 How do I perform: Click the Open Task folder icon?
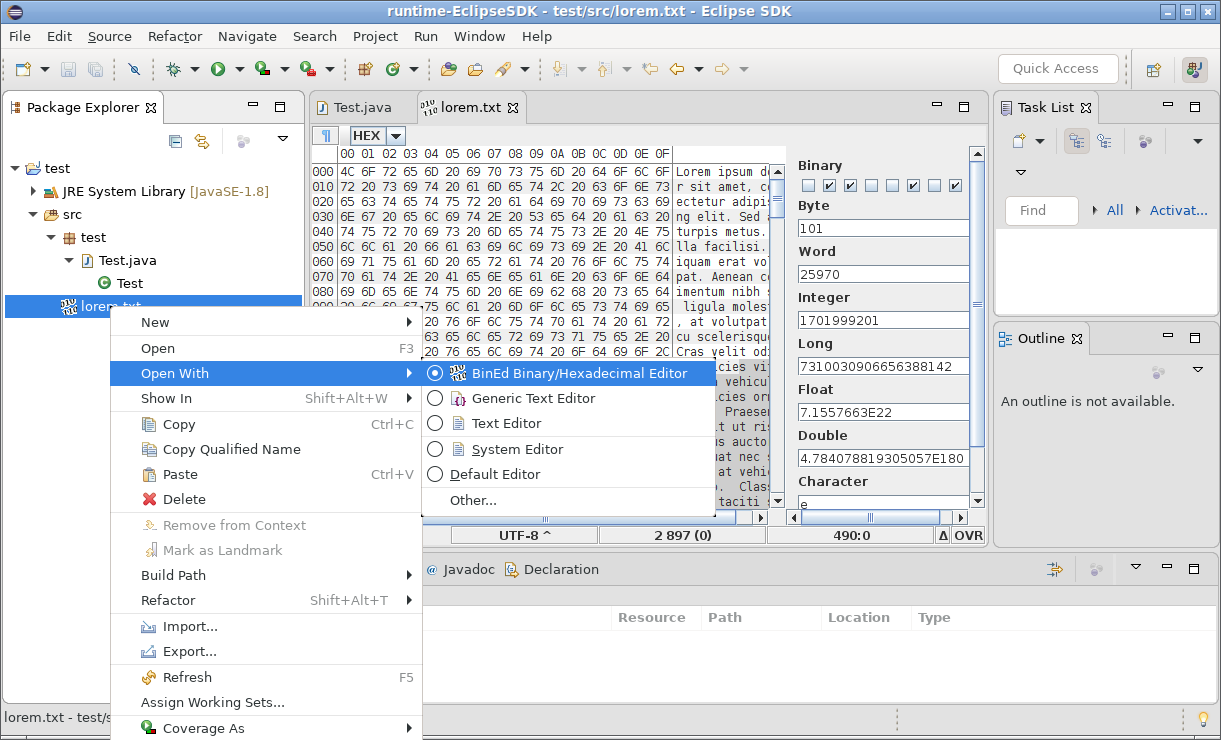point(475,69)
